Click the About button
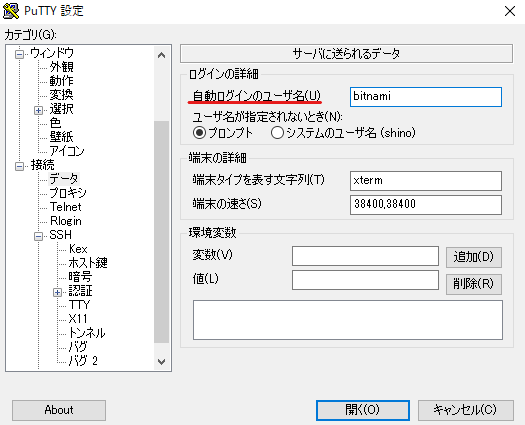Screen dimensions: 525x425 tap(59, 410)
